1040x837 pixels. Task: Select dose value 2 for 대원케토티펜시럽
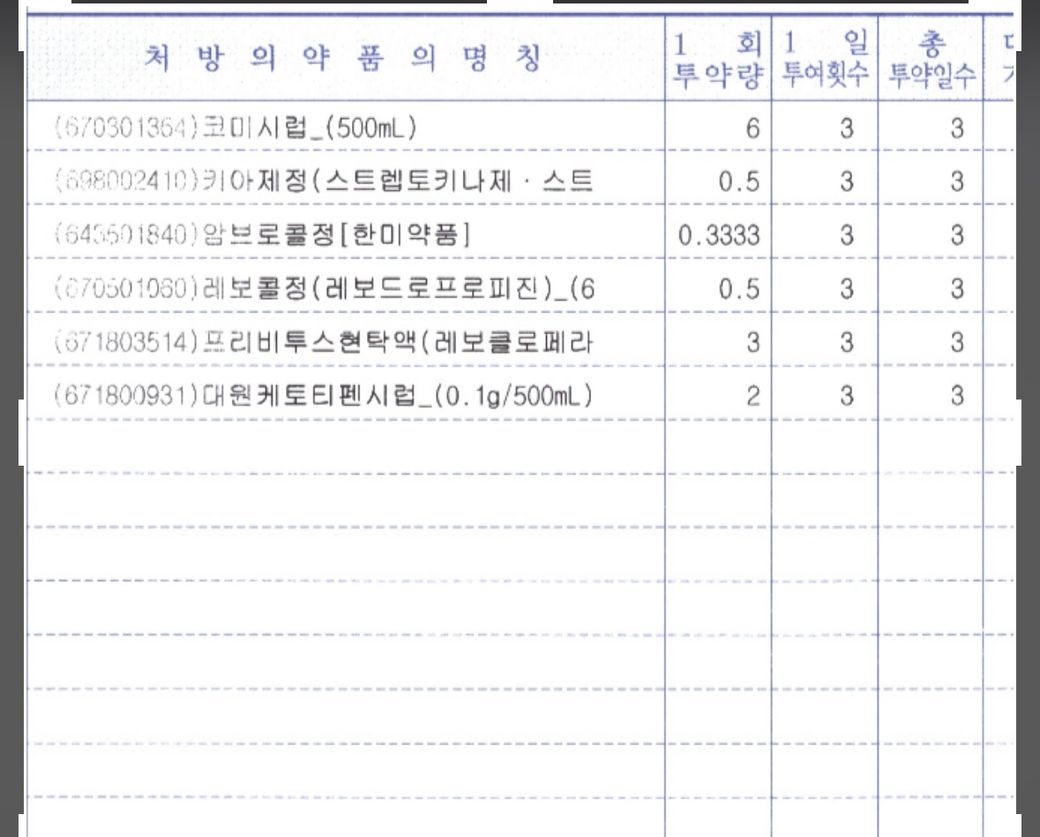[752, 397]
